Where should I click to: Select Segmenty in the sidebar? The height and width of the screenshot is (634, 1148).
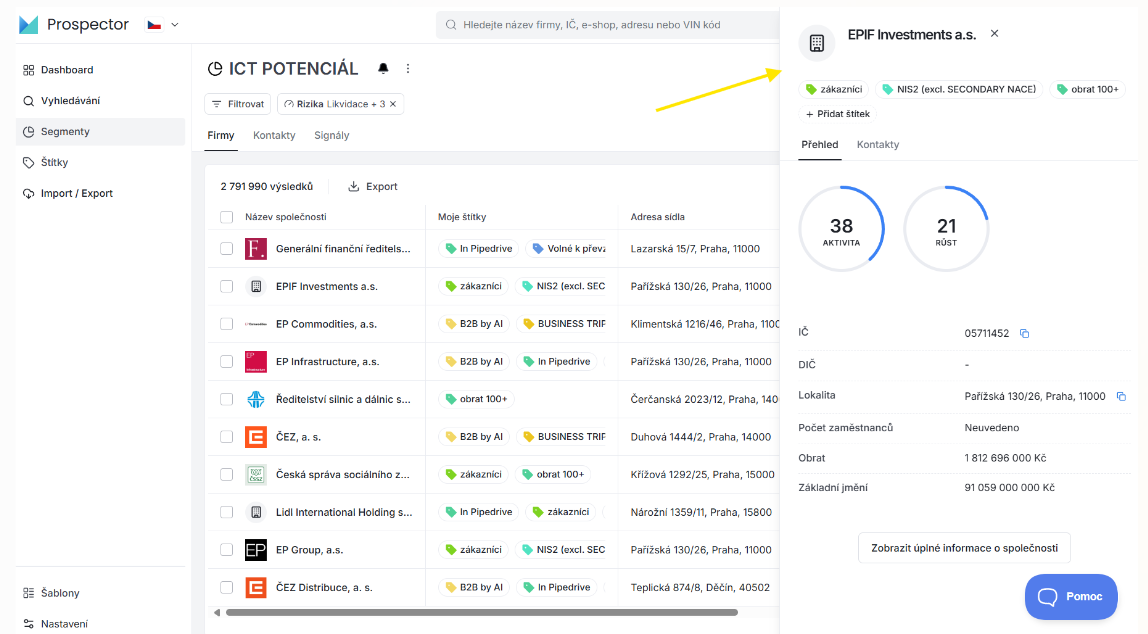click(100, 132)
